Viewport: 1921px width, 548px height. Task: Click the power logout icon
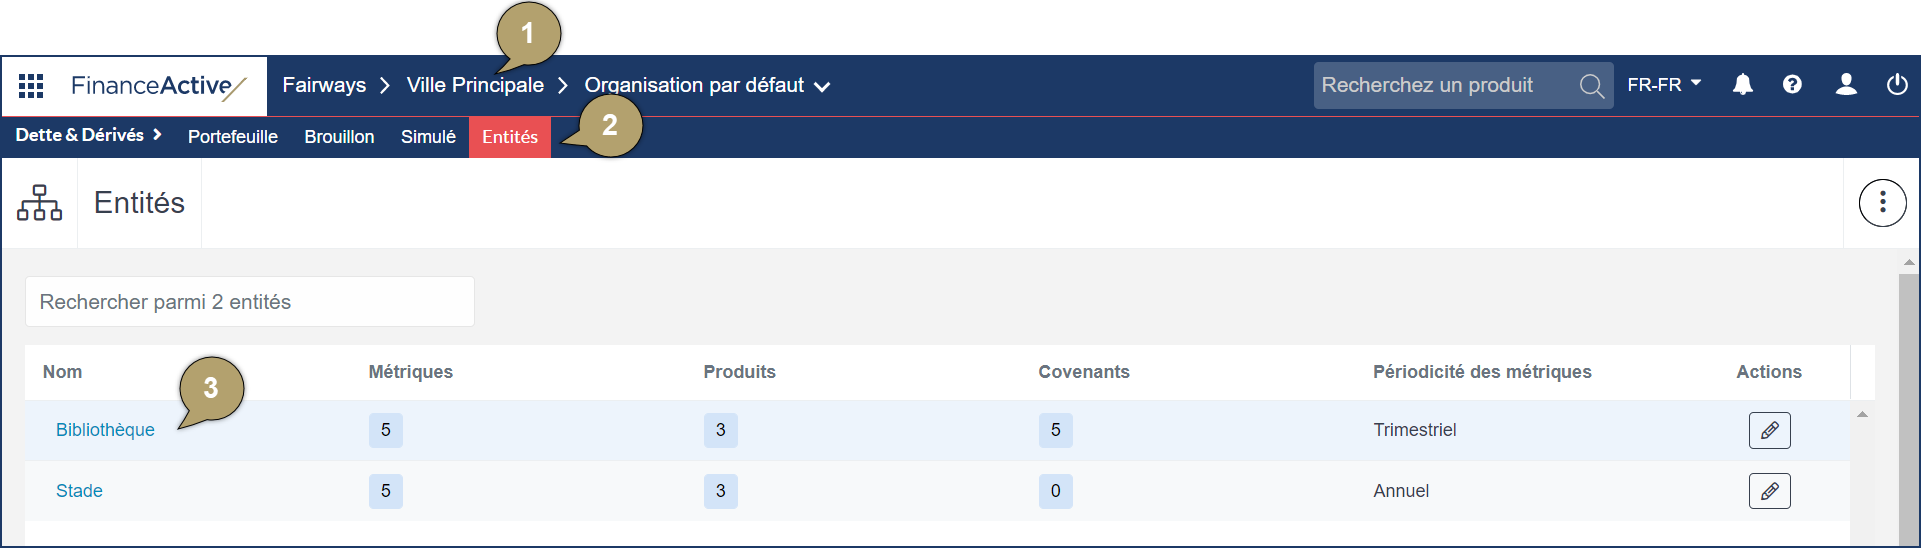(1897, 85)
